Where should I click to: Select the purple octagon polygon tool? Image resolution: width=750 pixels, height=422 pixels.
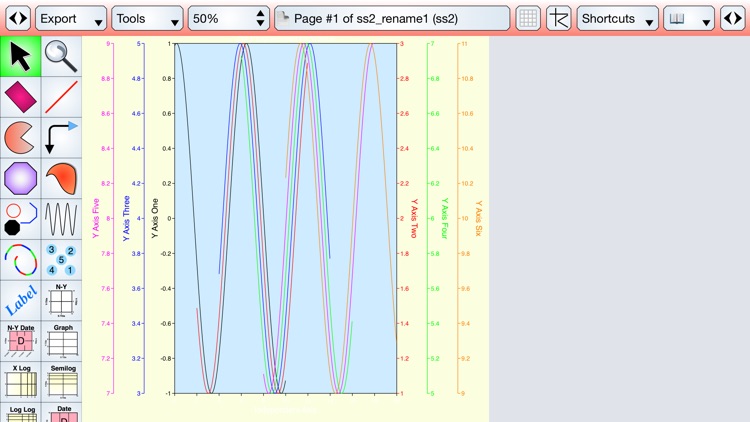click(x=21, y=178)
